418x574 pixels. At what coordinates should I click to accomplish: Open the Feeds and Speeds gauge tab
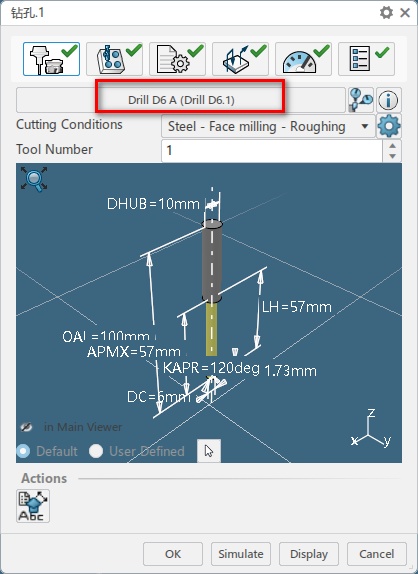click(x=303, y=59)
